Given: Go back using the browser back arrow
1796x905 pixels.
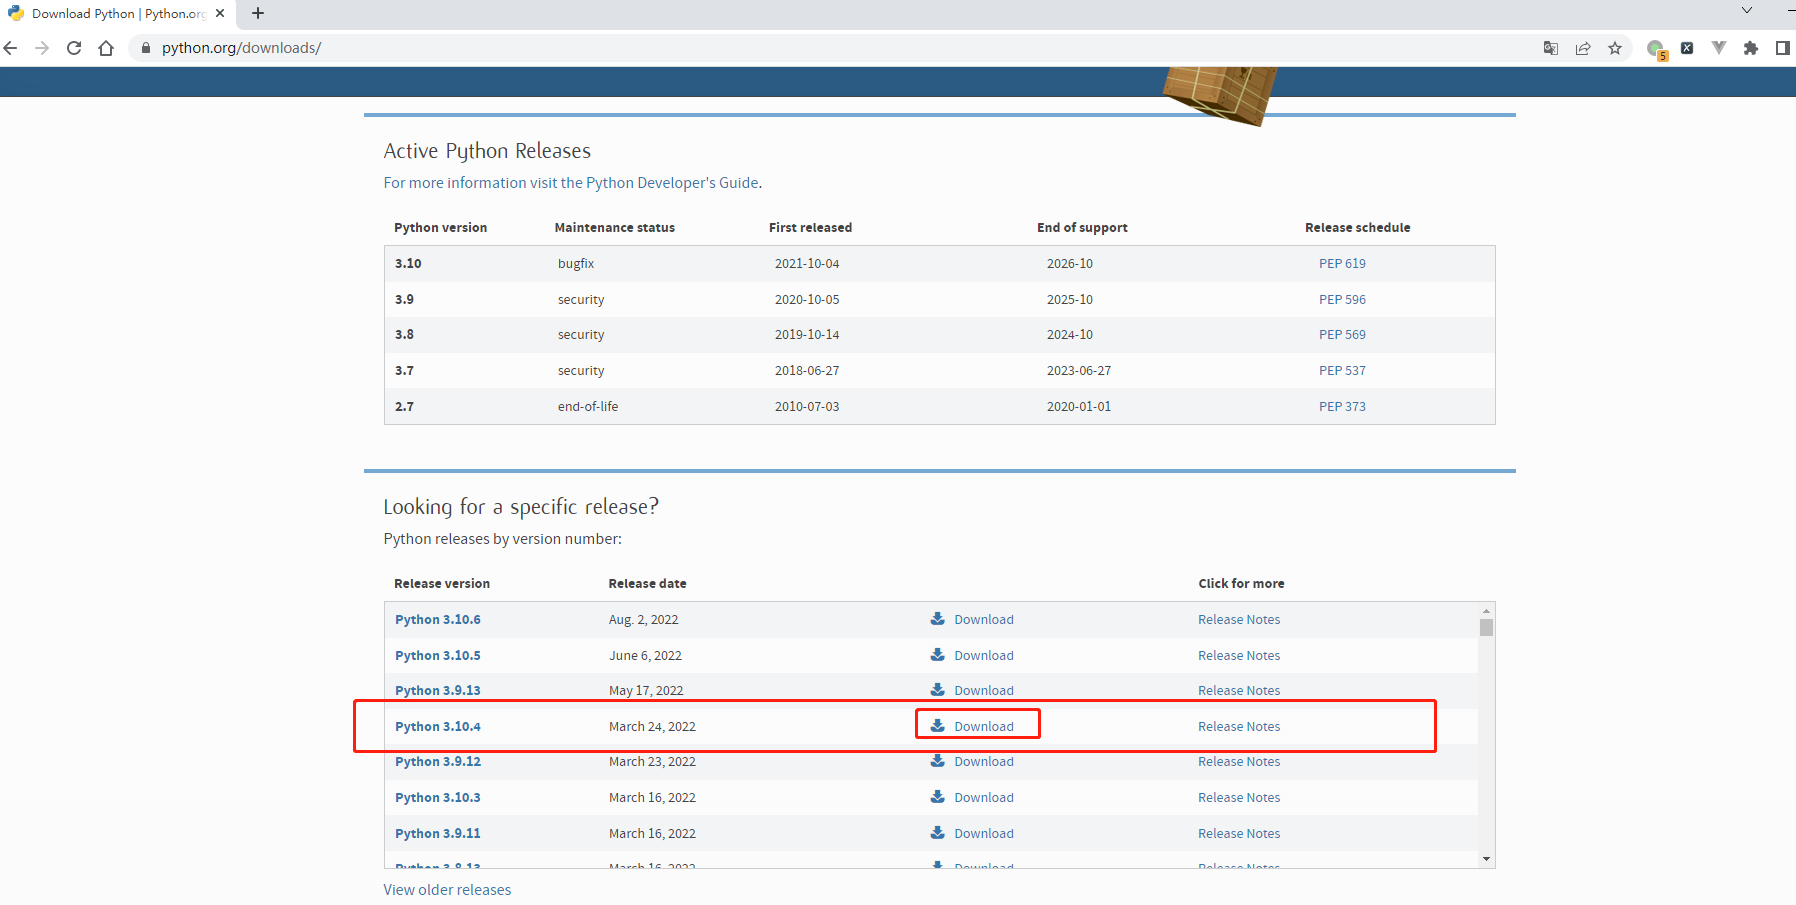Looking at the screenshot, I should [11, 48].
